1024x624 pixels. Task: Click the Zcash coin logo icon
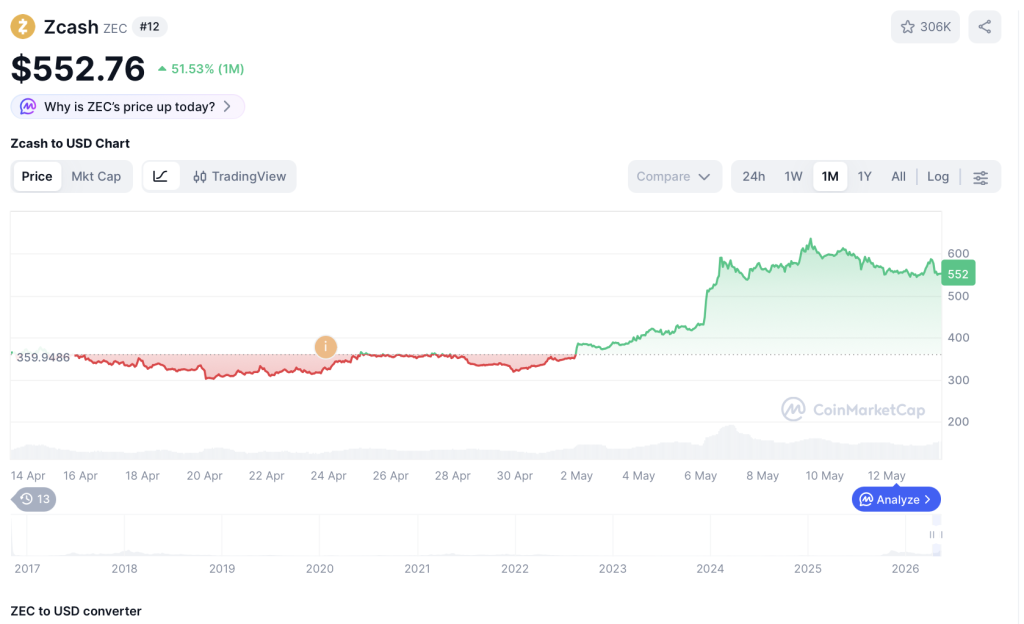point(23,27)
